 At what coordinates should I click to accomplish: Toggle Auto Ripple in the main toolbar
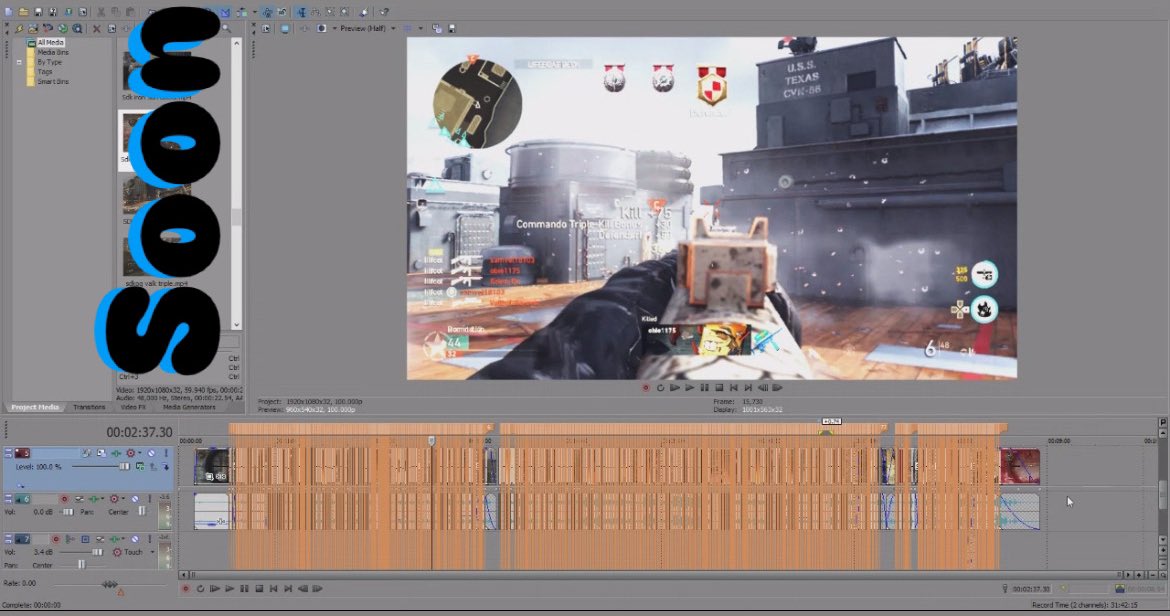click(x=243, y=12)
